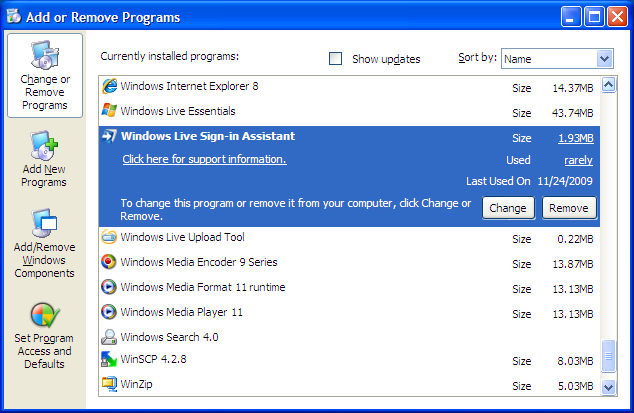Click the 1.93MB size link
This screenshot has width=634, height=413.
click(575, 138)
